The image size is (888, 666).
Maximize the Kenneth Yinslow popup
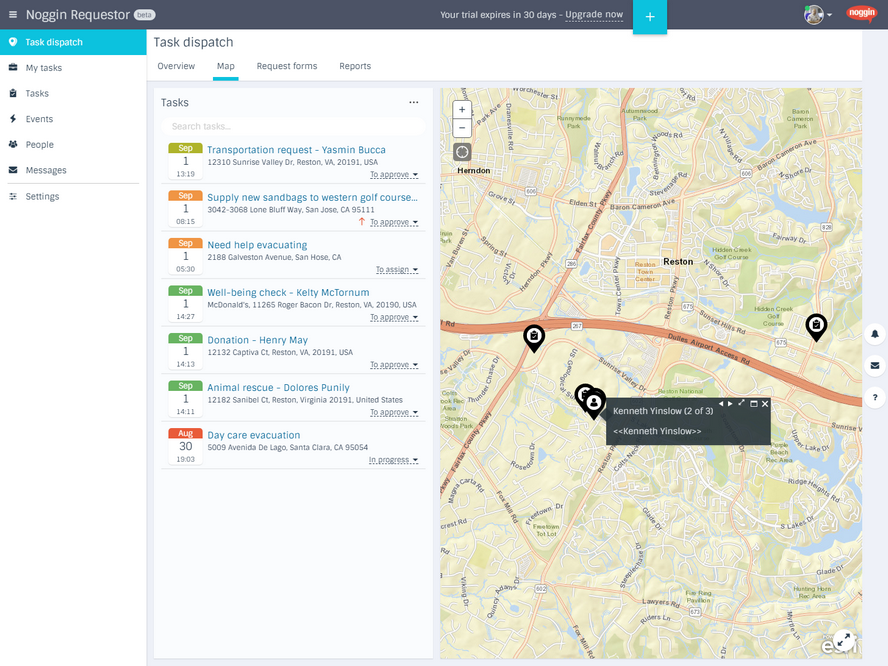point(754,404)
